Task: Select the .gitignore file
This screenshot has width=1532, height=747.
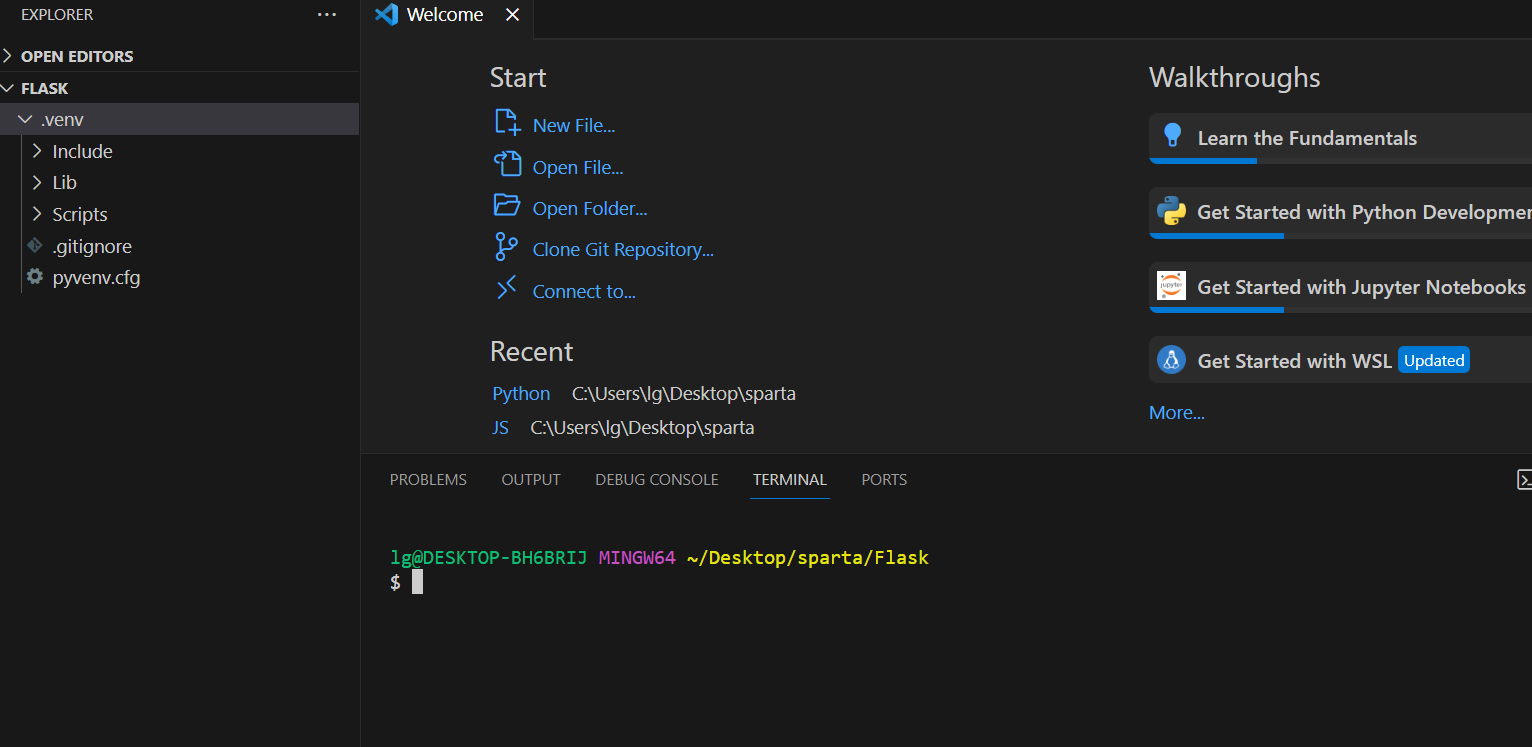Action: (180, 246)
